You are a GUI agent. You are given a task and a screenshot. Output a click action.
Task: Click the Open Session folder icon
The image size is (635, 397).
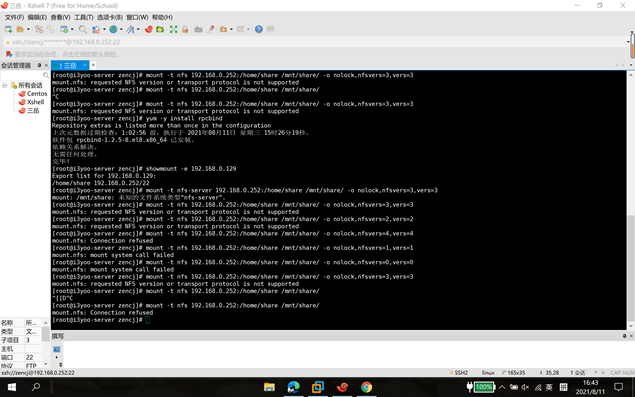tap(20, 29)
